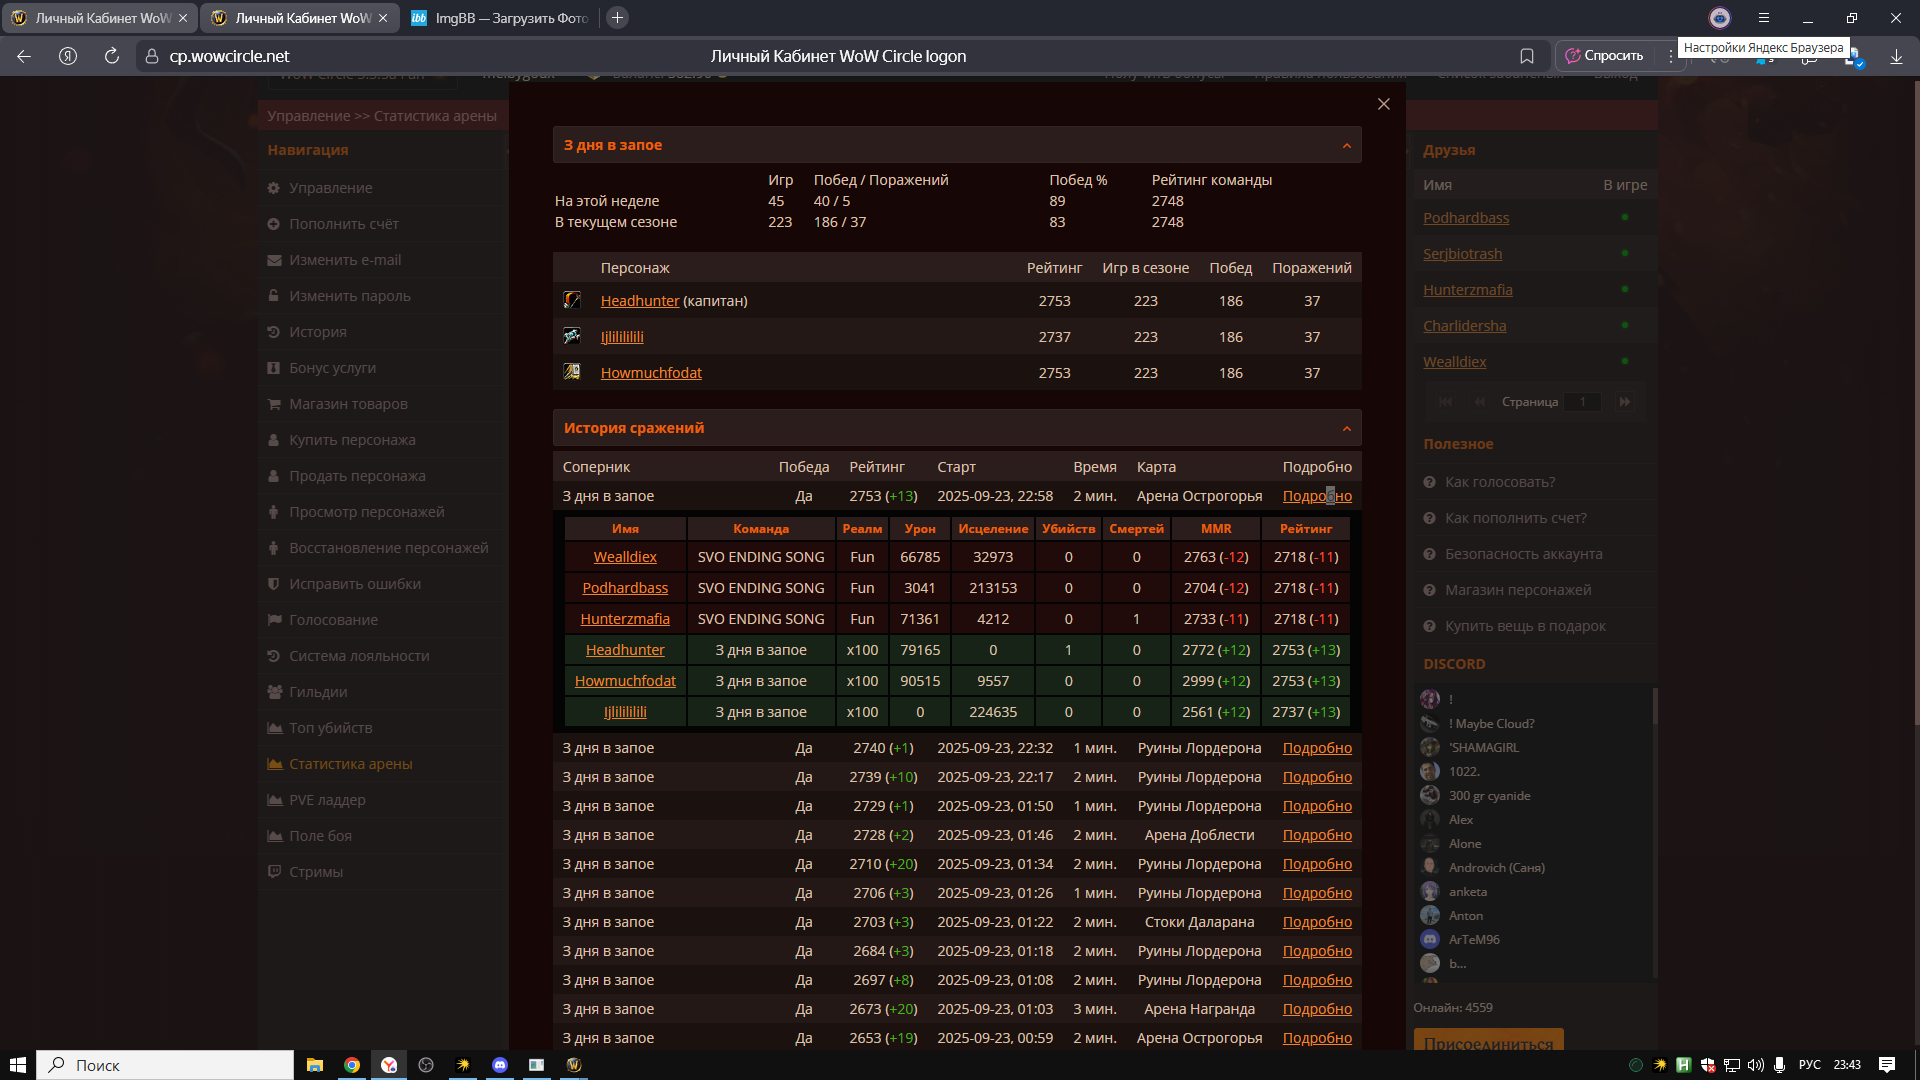Bookmark this page in the address bar
This screenshot has height=1080, width=1920.
click(x=1527, y=56)
